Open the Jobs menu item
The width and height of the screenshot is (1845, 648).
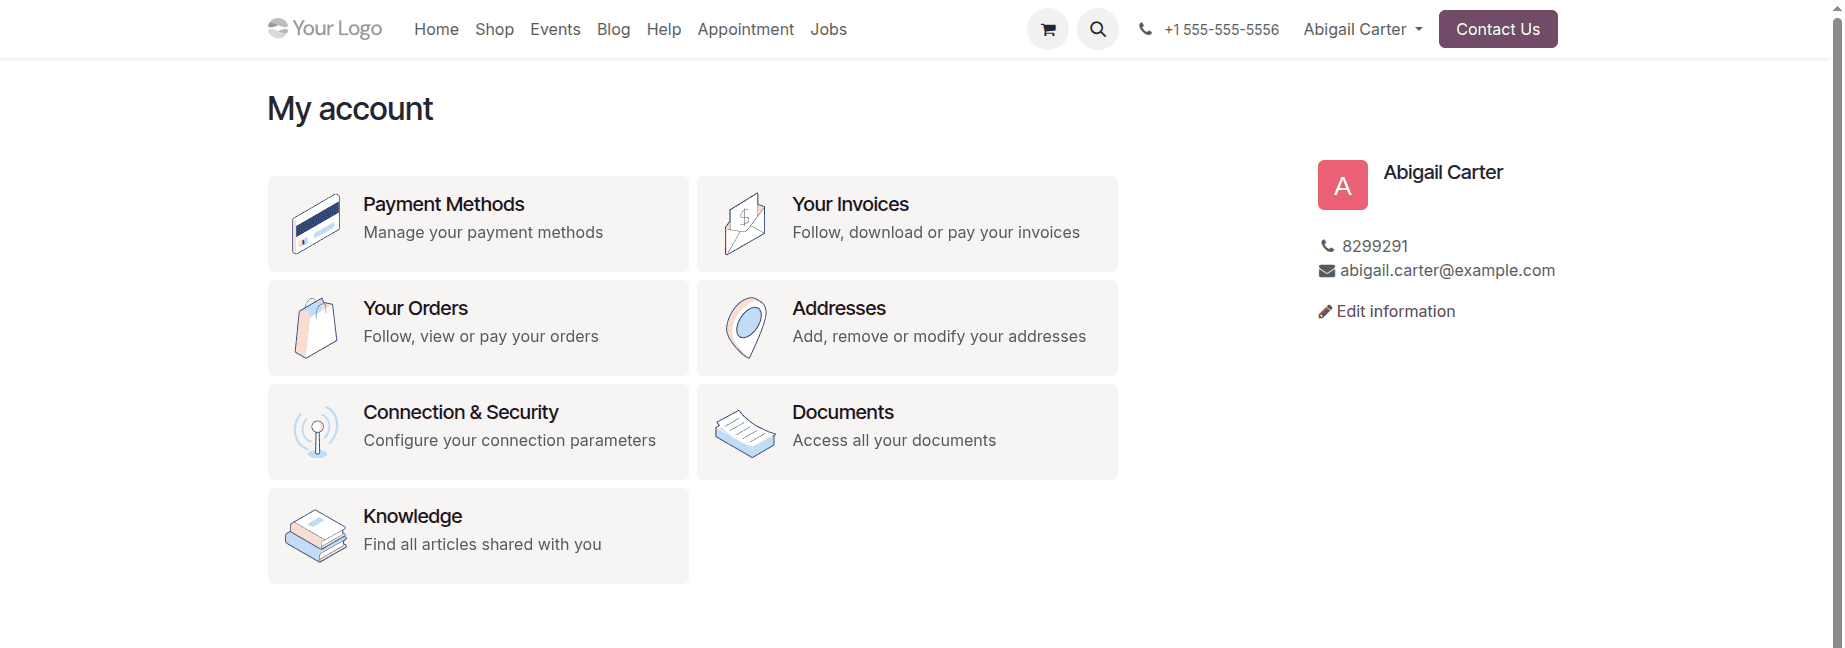829,29
